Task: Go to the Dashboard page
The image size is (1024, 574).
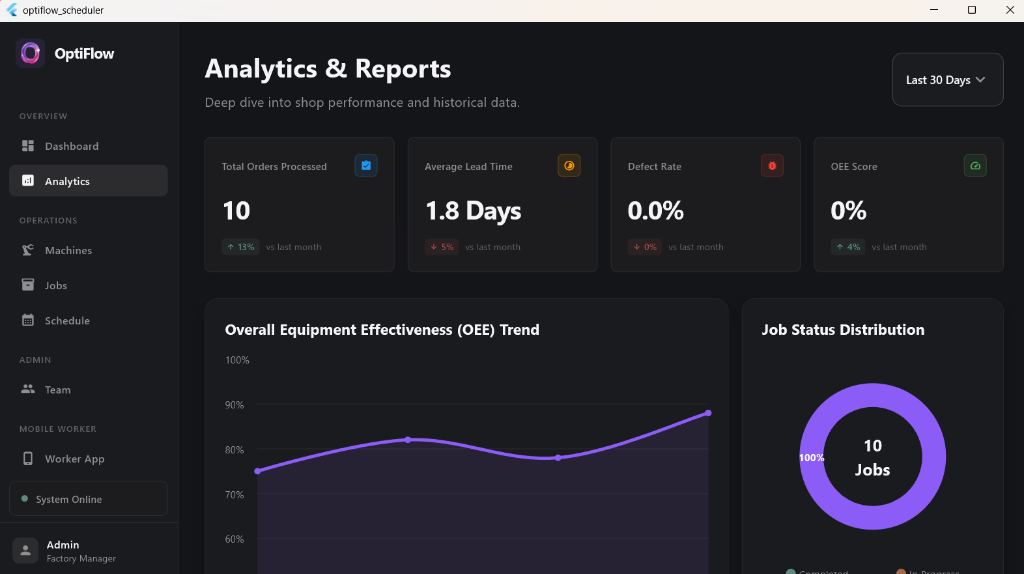Action: click(x=88, y=146)
